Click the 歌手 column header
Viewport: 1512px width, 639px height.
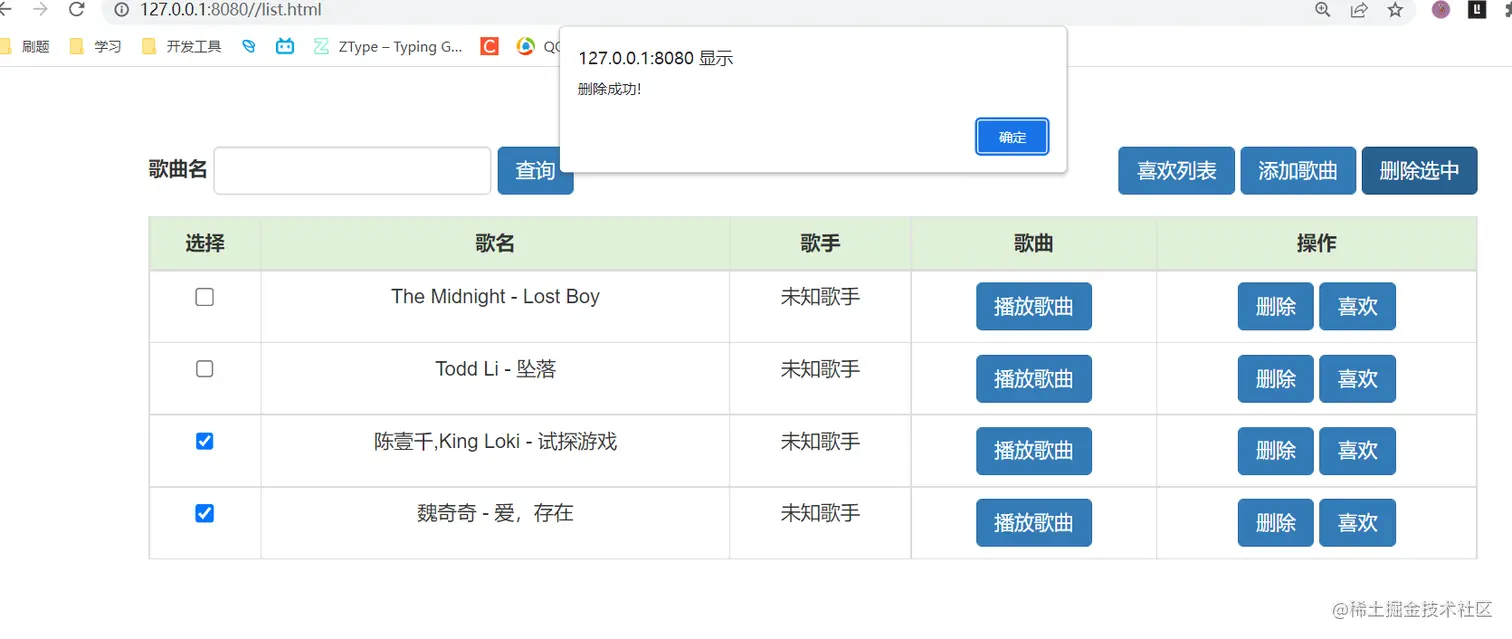pyautogui.click(x=820, y=243)
